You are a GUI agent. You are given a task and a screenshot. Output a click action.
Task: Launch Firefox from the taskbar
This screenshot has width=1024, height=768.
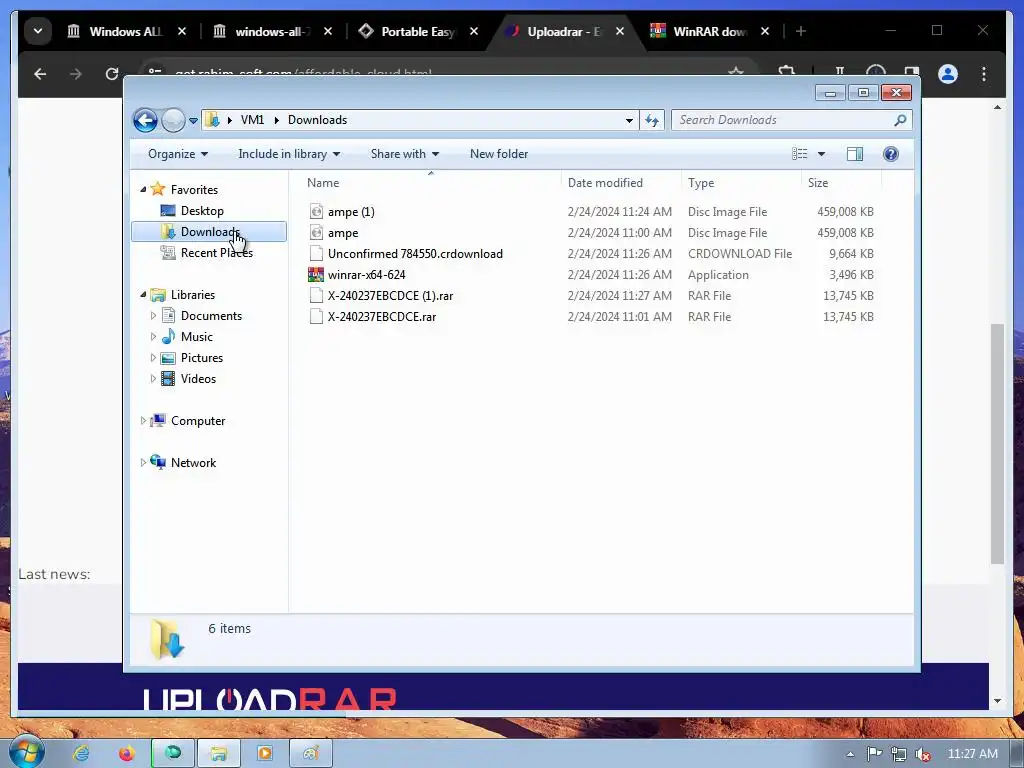[127, 753]
